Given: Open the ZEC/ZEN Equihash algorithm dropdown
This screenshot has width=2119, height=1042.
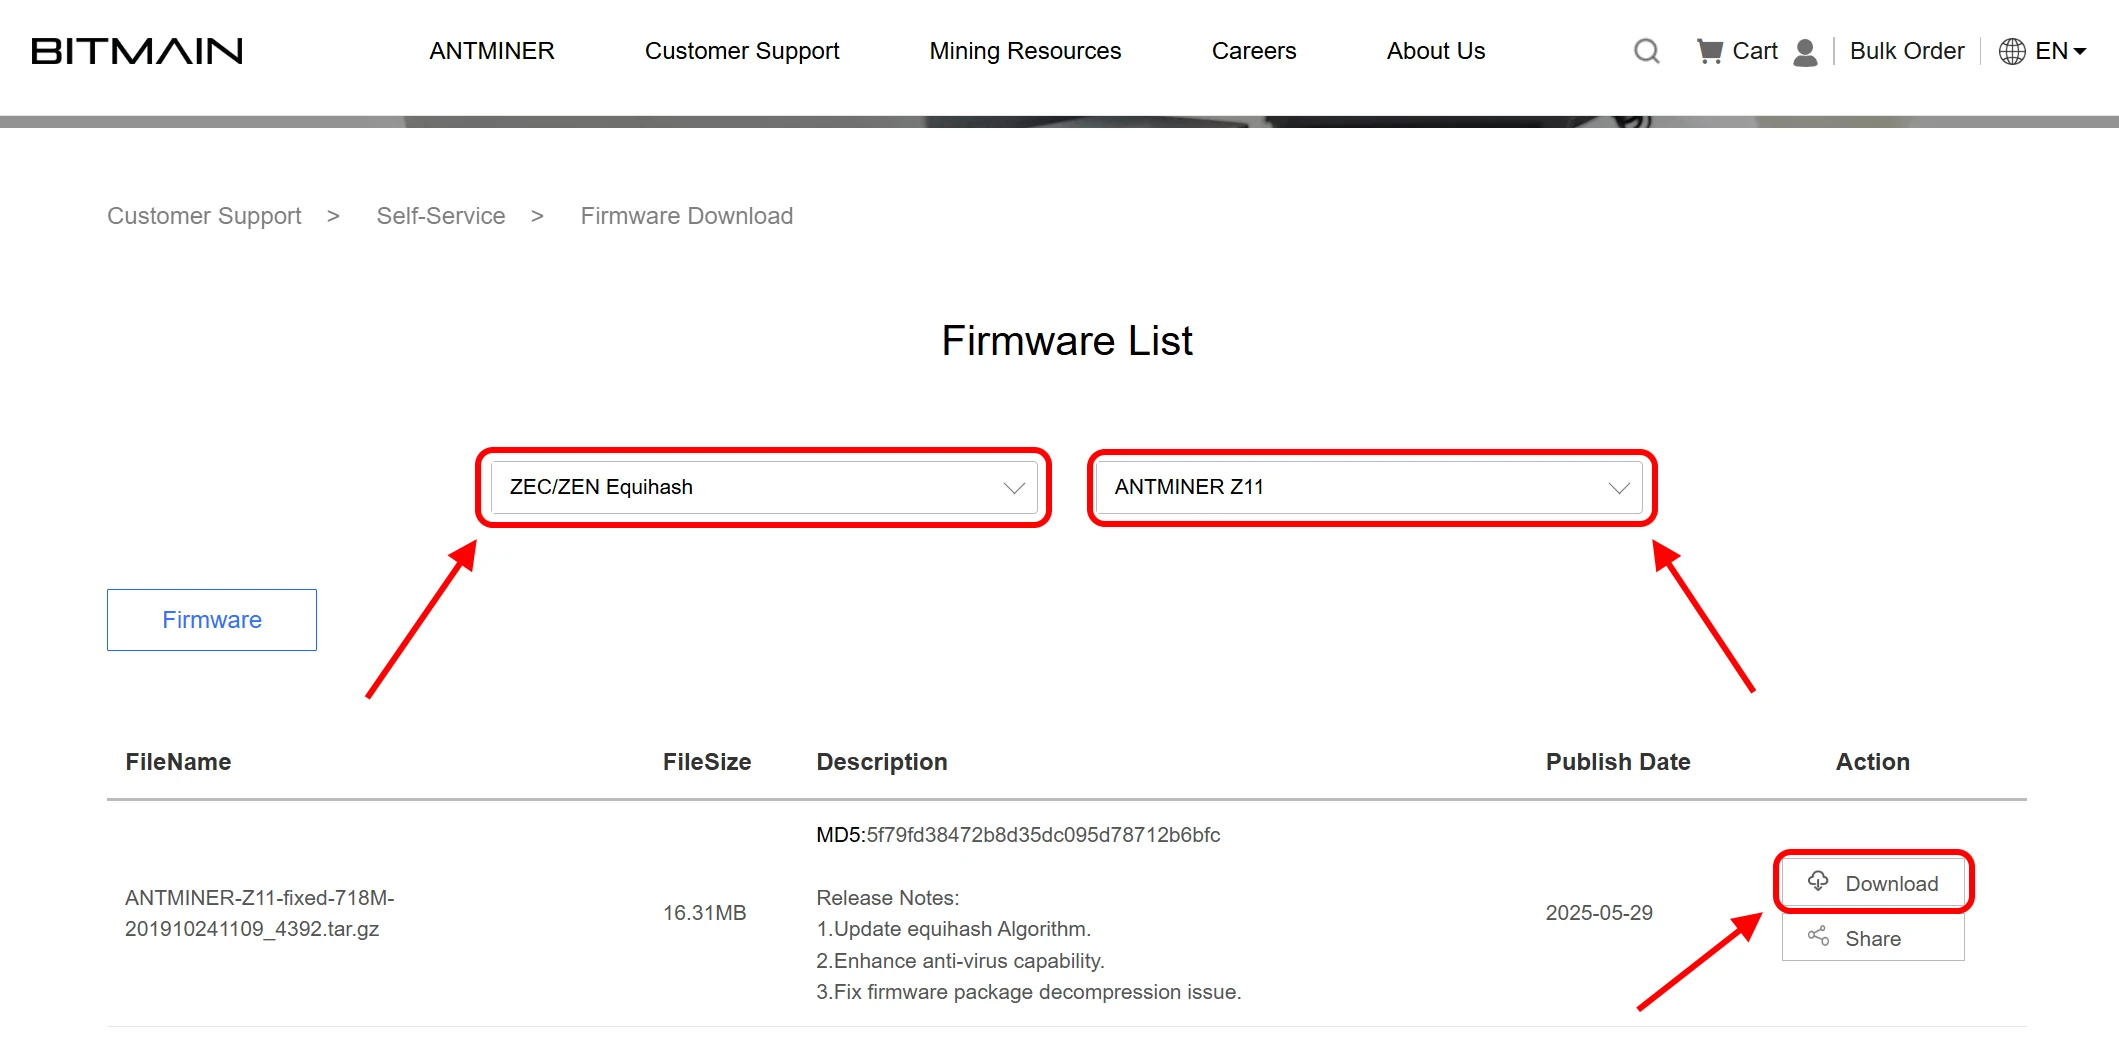Looking at the screenshot, I should (x=764, y=487).
